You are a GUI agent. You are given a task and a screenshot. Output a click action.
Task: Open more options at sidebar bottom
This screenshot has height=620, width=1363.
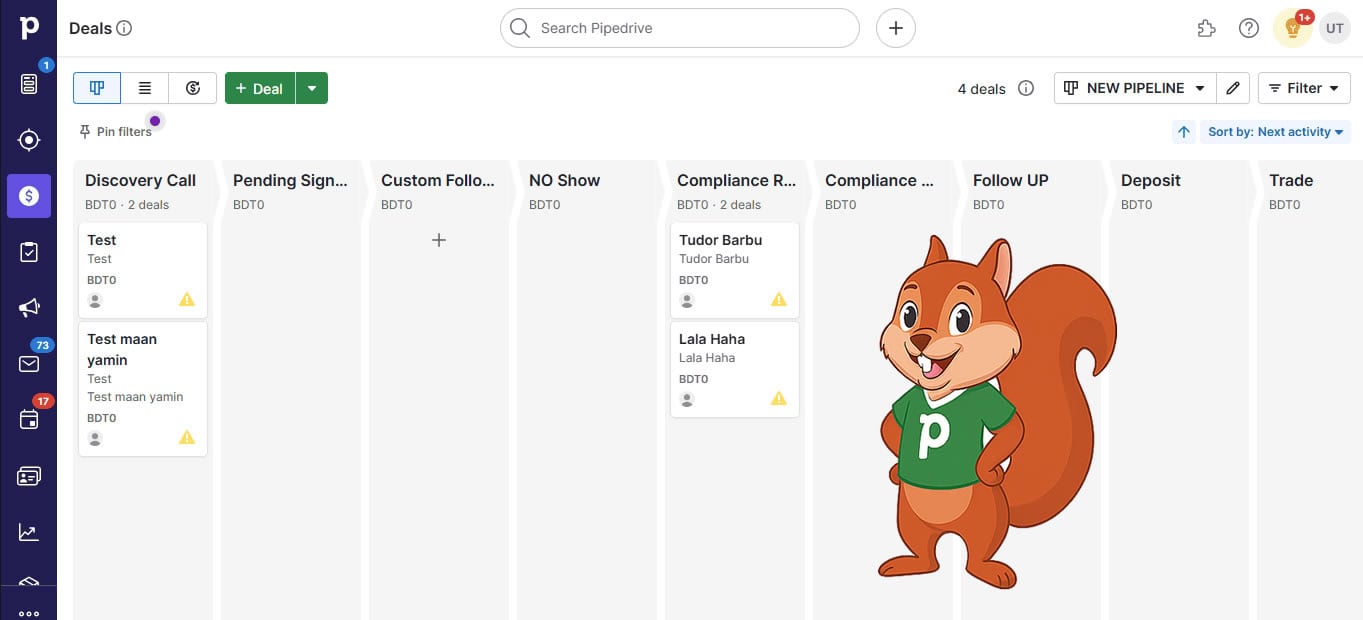click(x=29, y=612)
